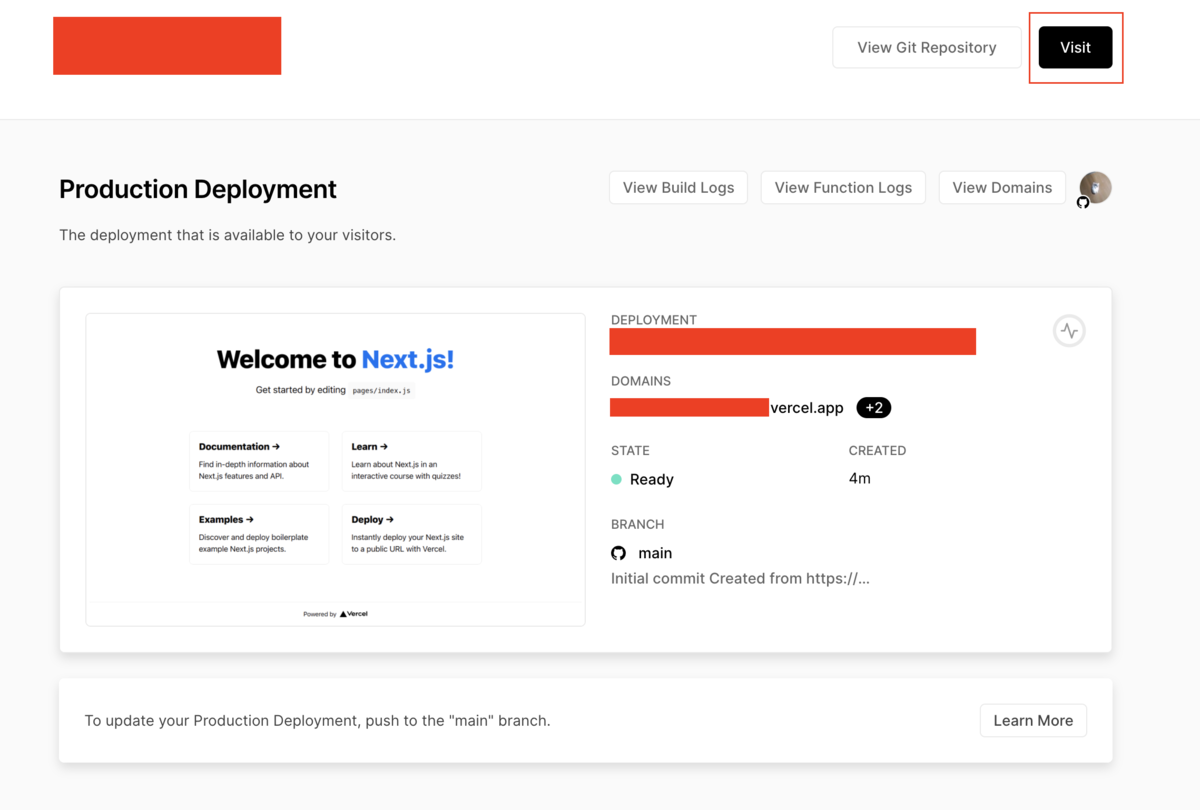1200x810 pixels.
Task: Click Powered by Vercel footer text
Action: pos(336,614)
